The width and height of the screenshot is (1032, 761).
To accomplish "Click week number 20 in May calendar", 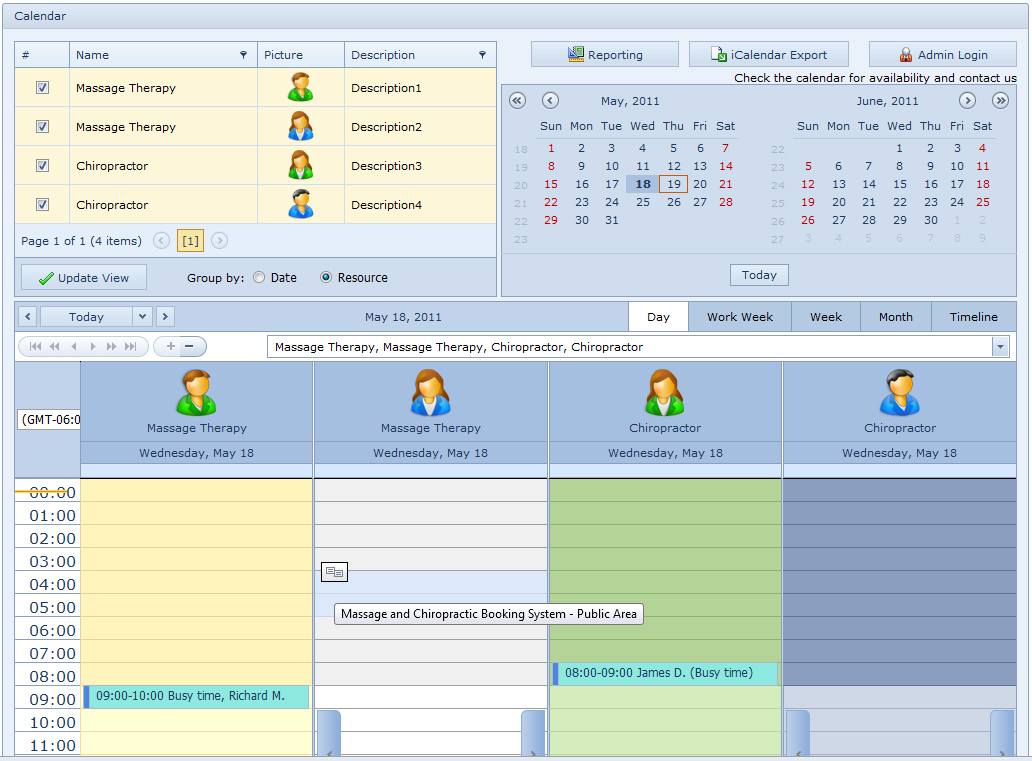I will point(521,185).
